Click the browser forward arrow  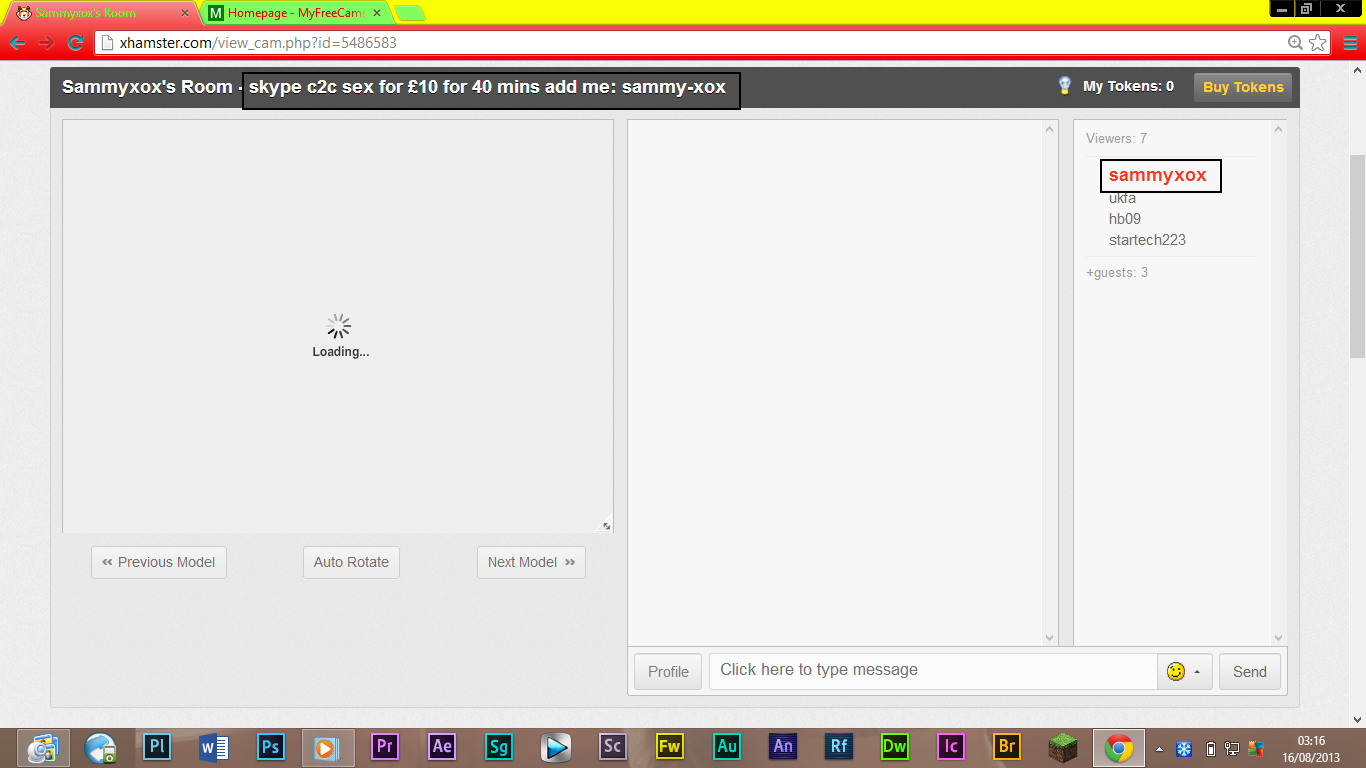pyautogui.click(x=46, y=43)
